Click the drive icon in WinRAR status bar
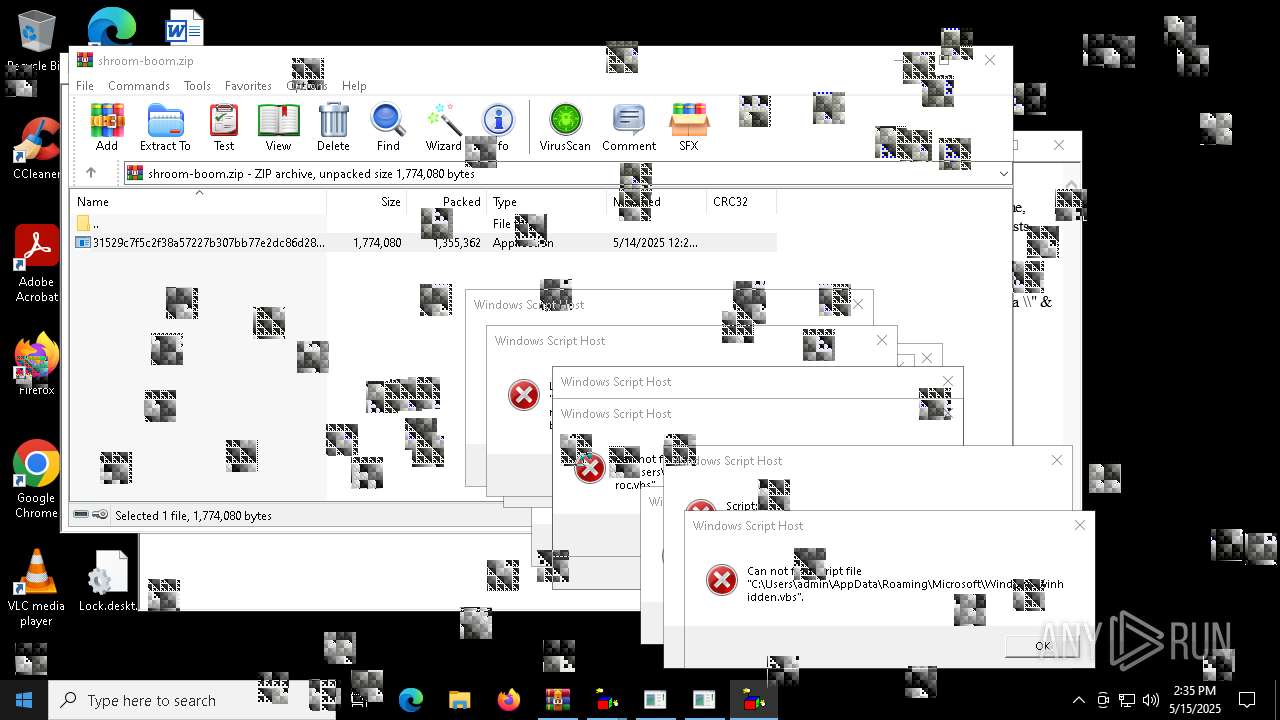The height and width of the screenshot is (720, 1280). [x=82, y=515]
